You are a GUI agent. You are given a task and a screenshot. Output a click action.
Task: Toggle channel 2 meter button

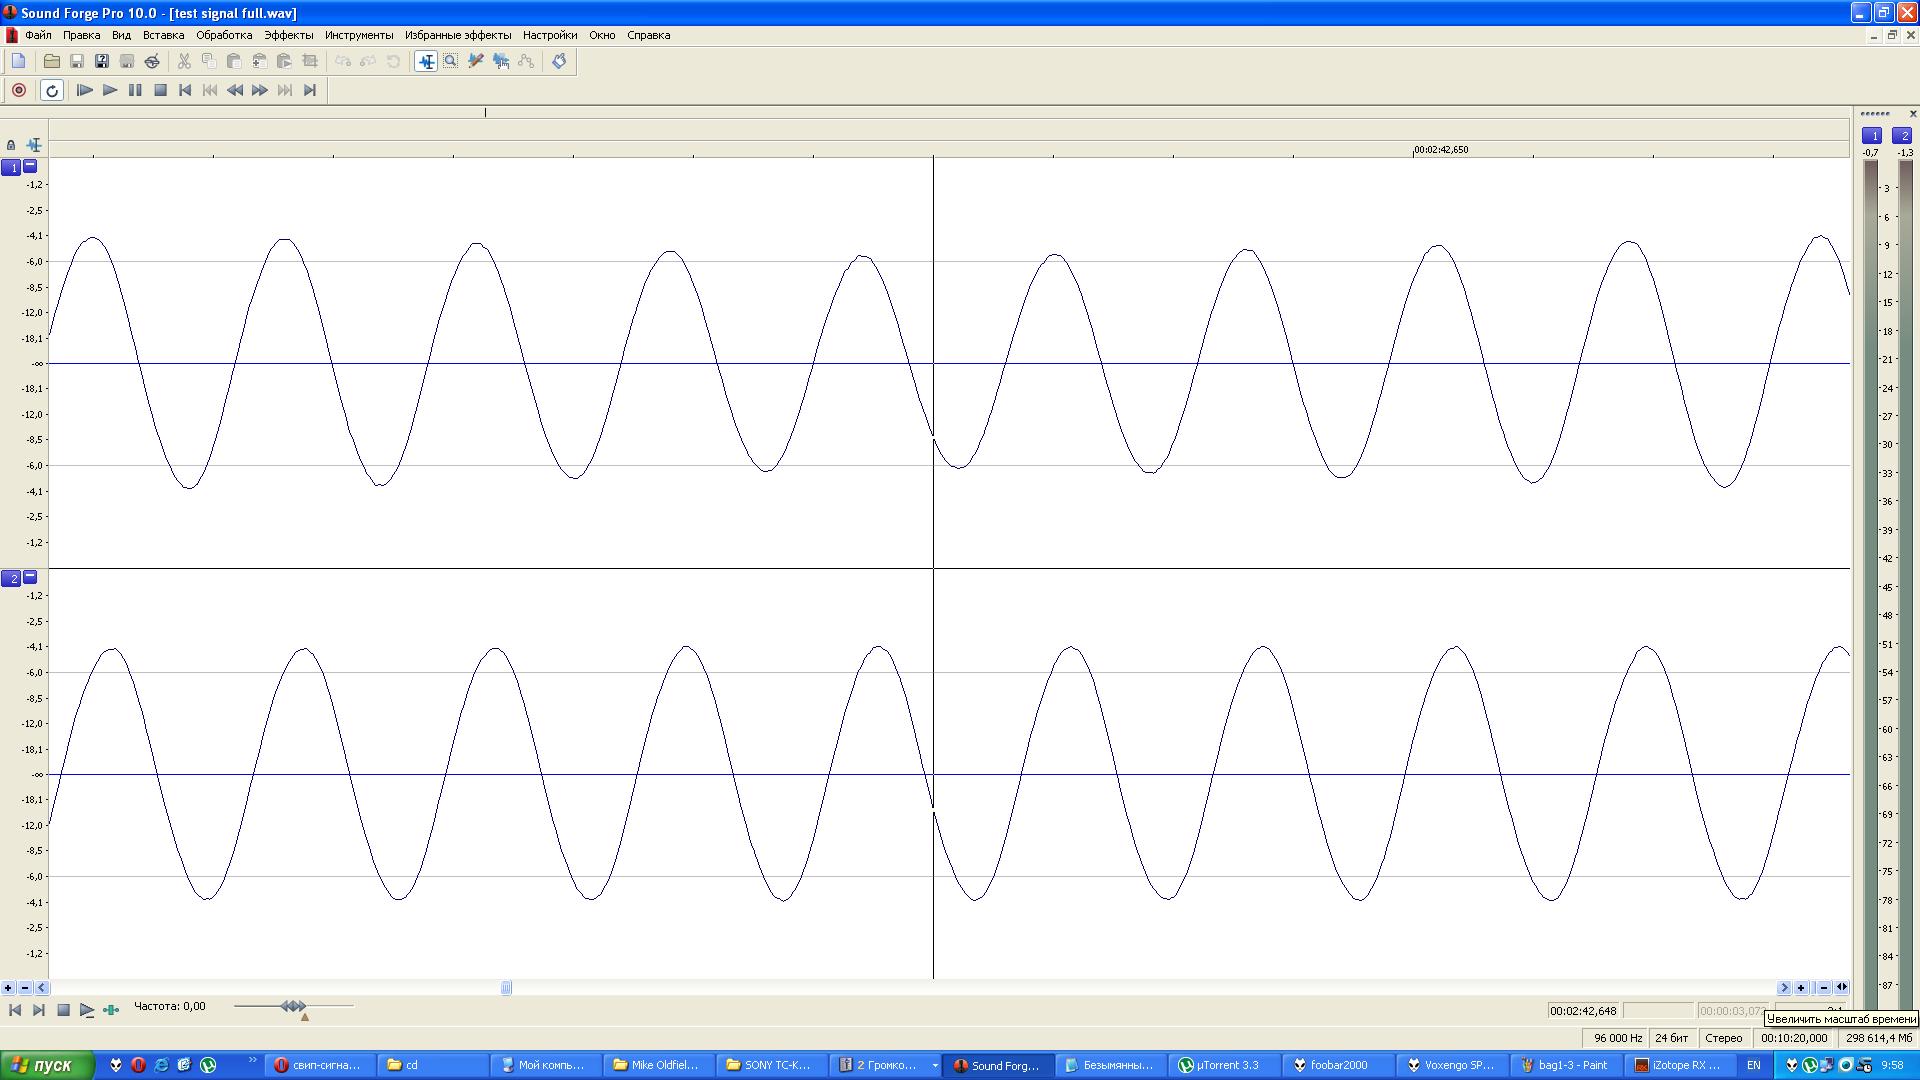tap(1902, 135)
